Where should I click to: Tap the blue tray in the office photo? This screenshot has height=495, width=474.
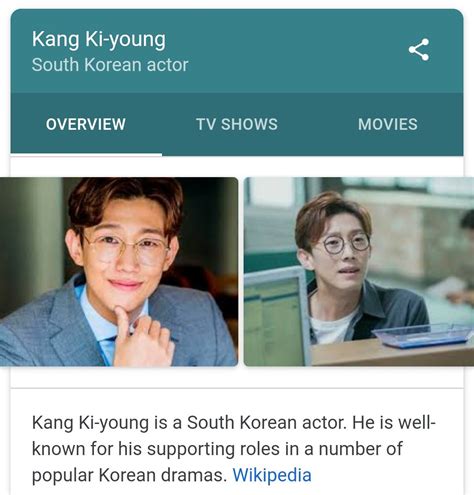tap(423, 335)
